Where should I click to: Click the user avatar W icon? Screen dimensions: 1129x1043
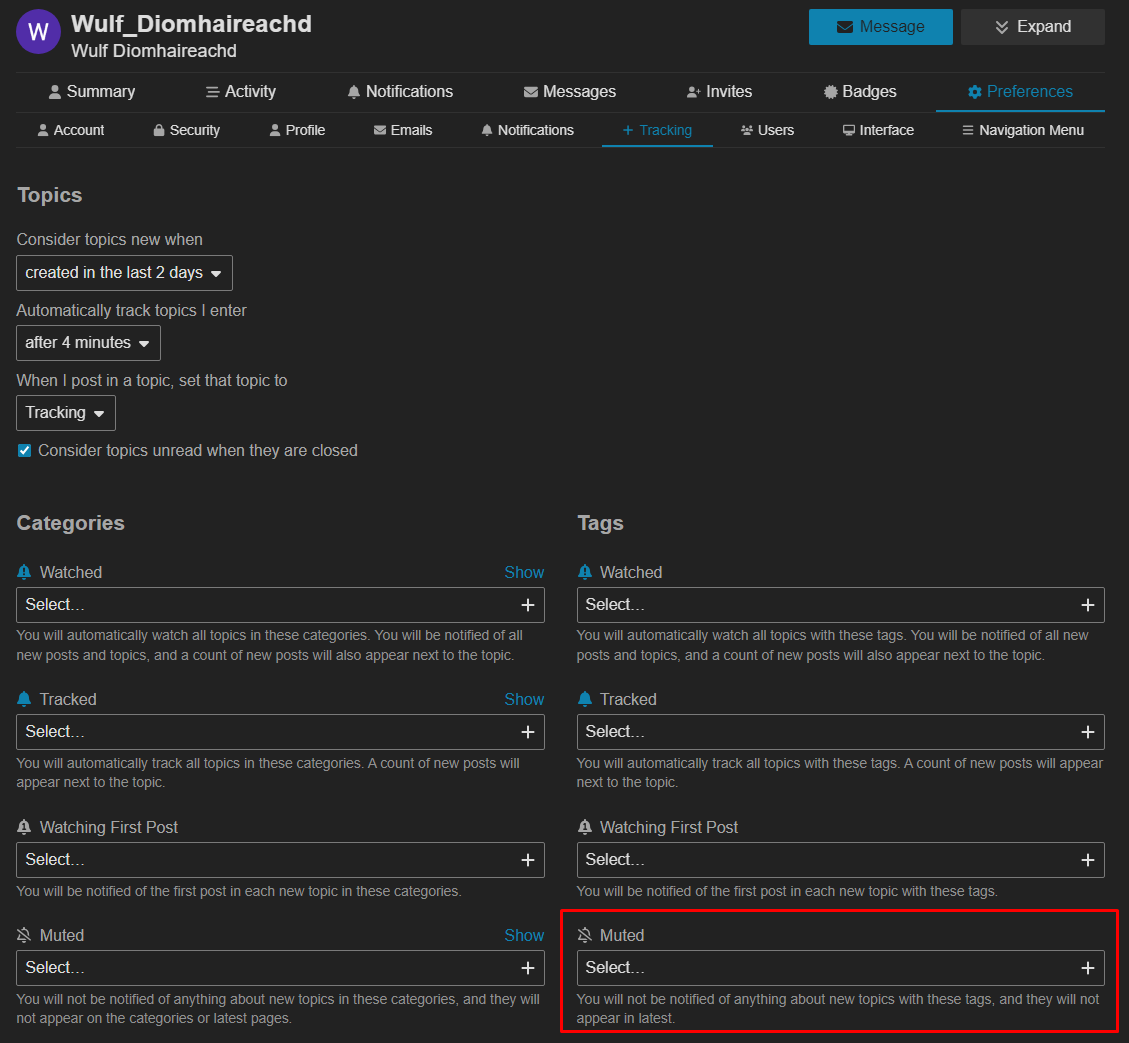[x=39, y=32]
